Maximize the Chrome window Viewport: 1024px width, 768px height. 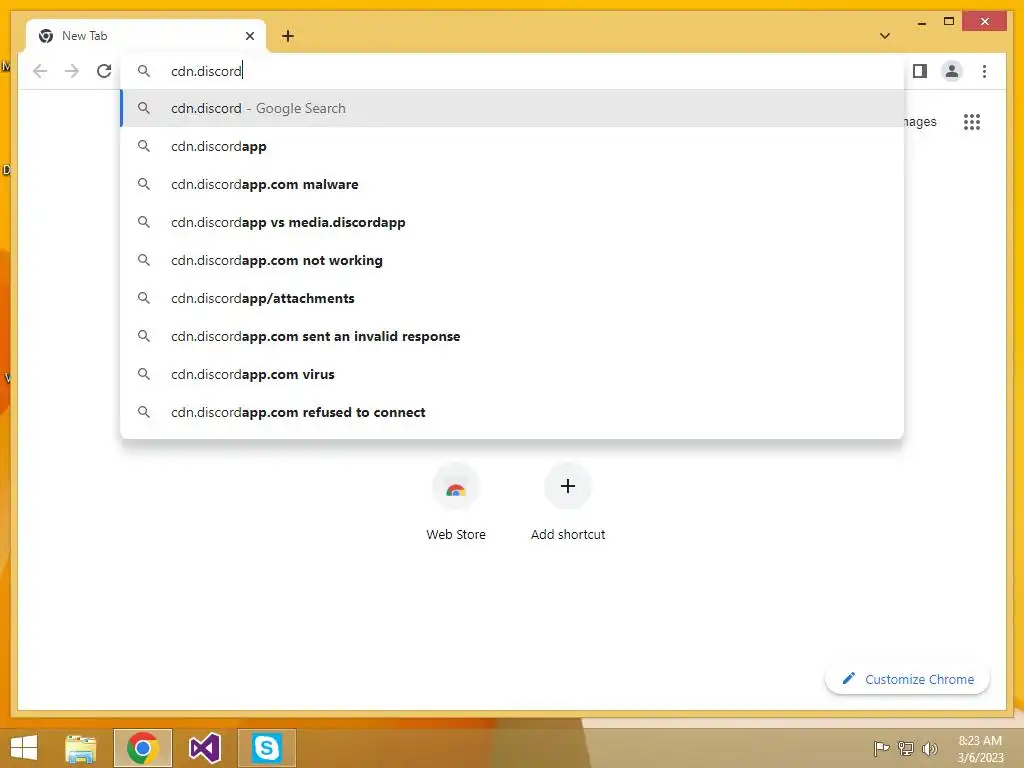949,22
